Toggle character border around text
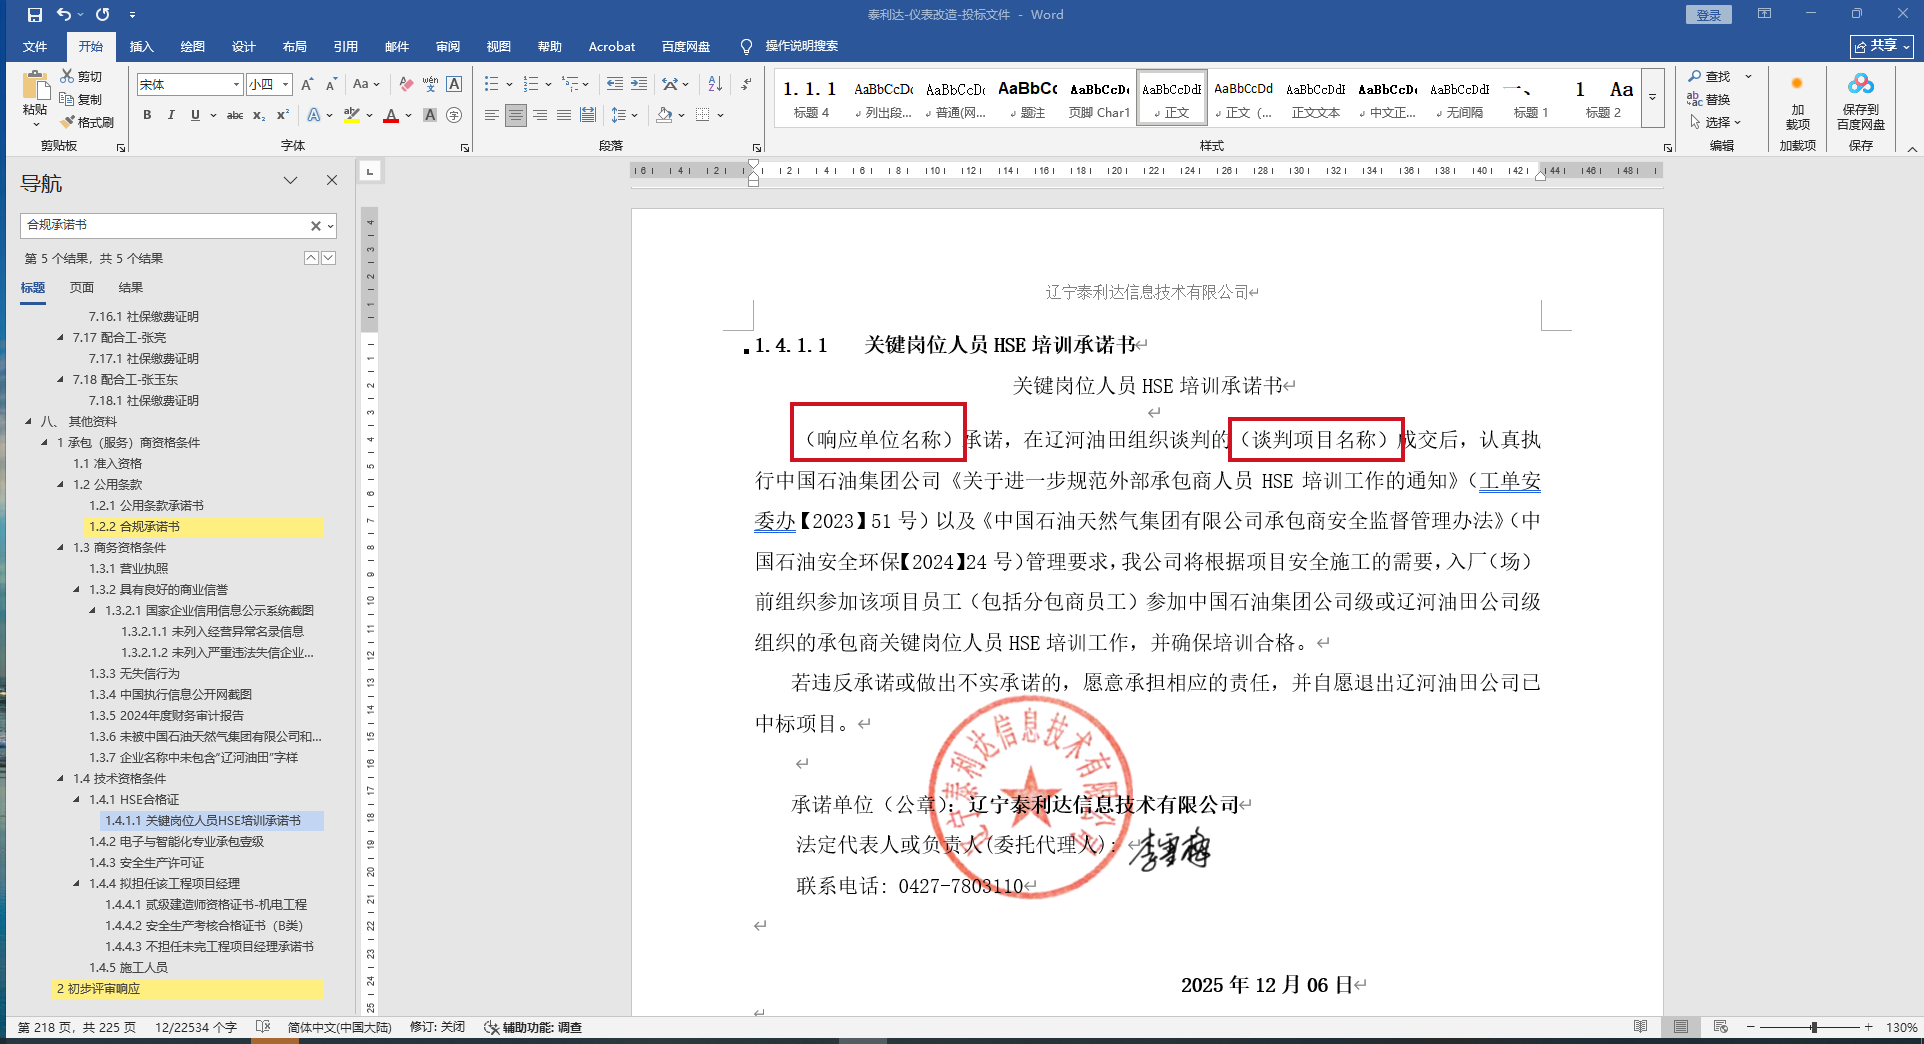The height and width of the screenshot is (1044, 1924). (x=454, y=85)
